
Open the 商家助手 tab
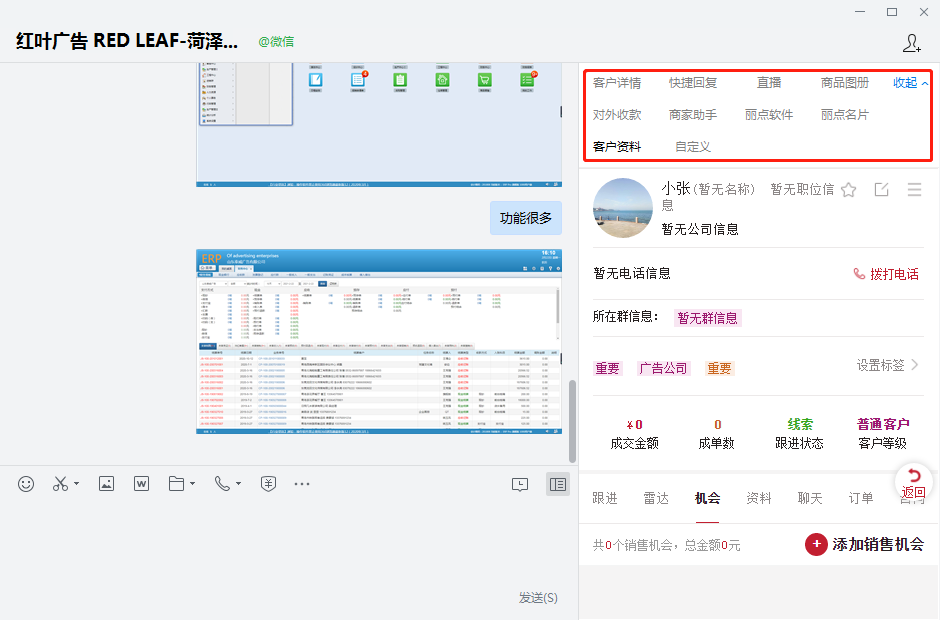[693, 115]
